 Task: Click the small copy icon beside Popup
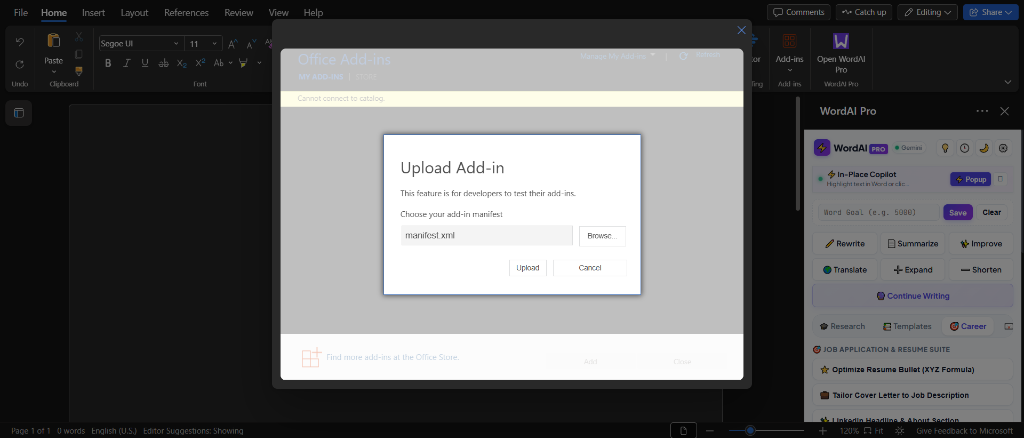click(1000, 179)
